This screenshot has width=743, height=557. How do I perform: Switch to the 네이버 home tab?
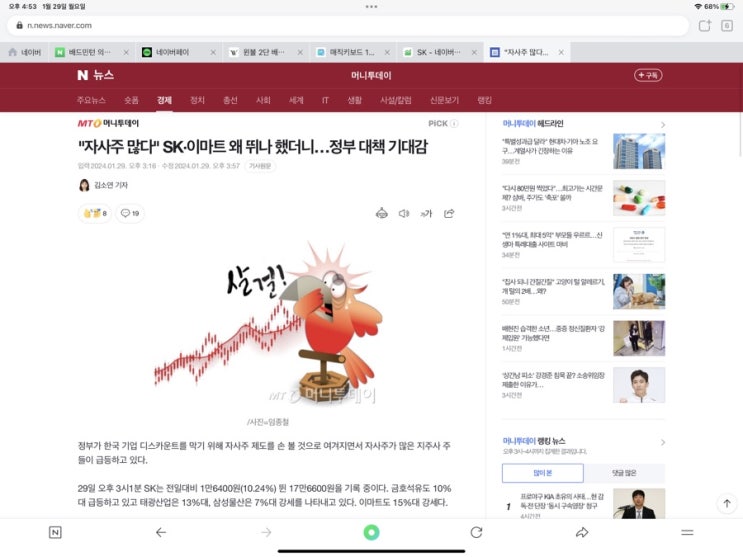(25, 52)
